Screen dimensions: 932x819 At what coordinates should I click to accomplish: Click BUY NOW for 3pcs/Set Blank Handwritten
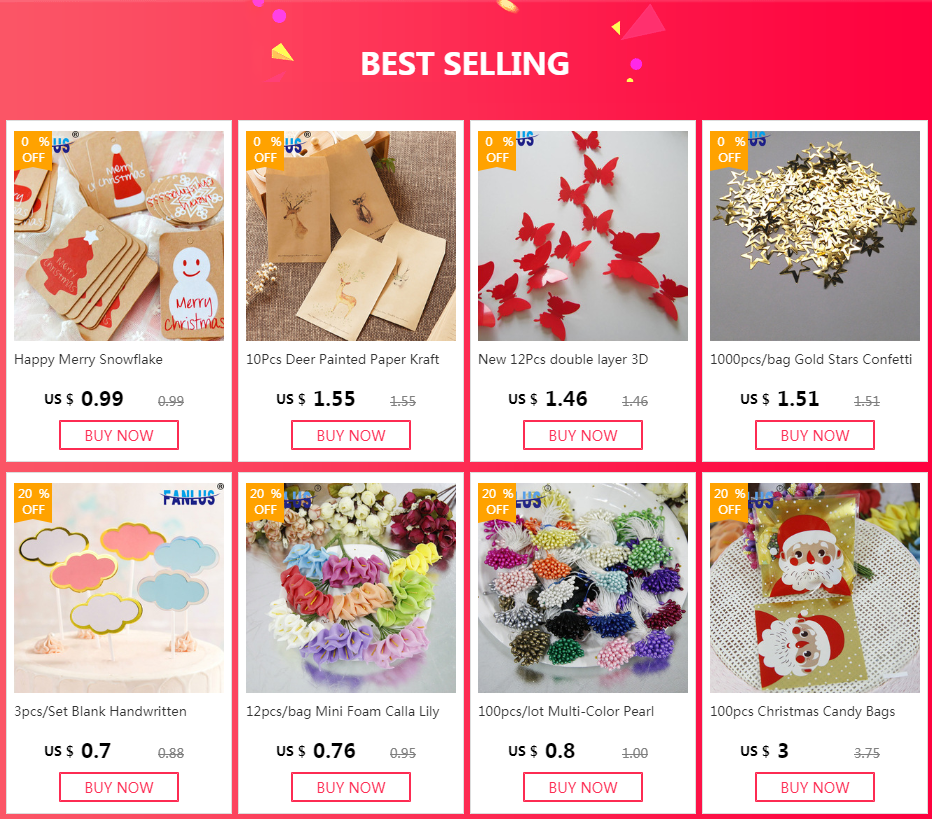coord(119,787)
